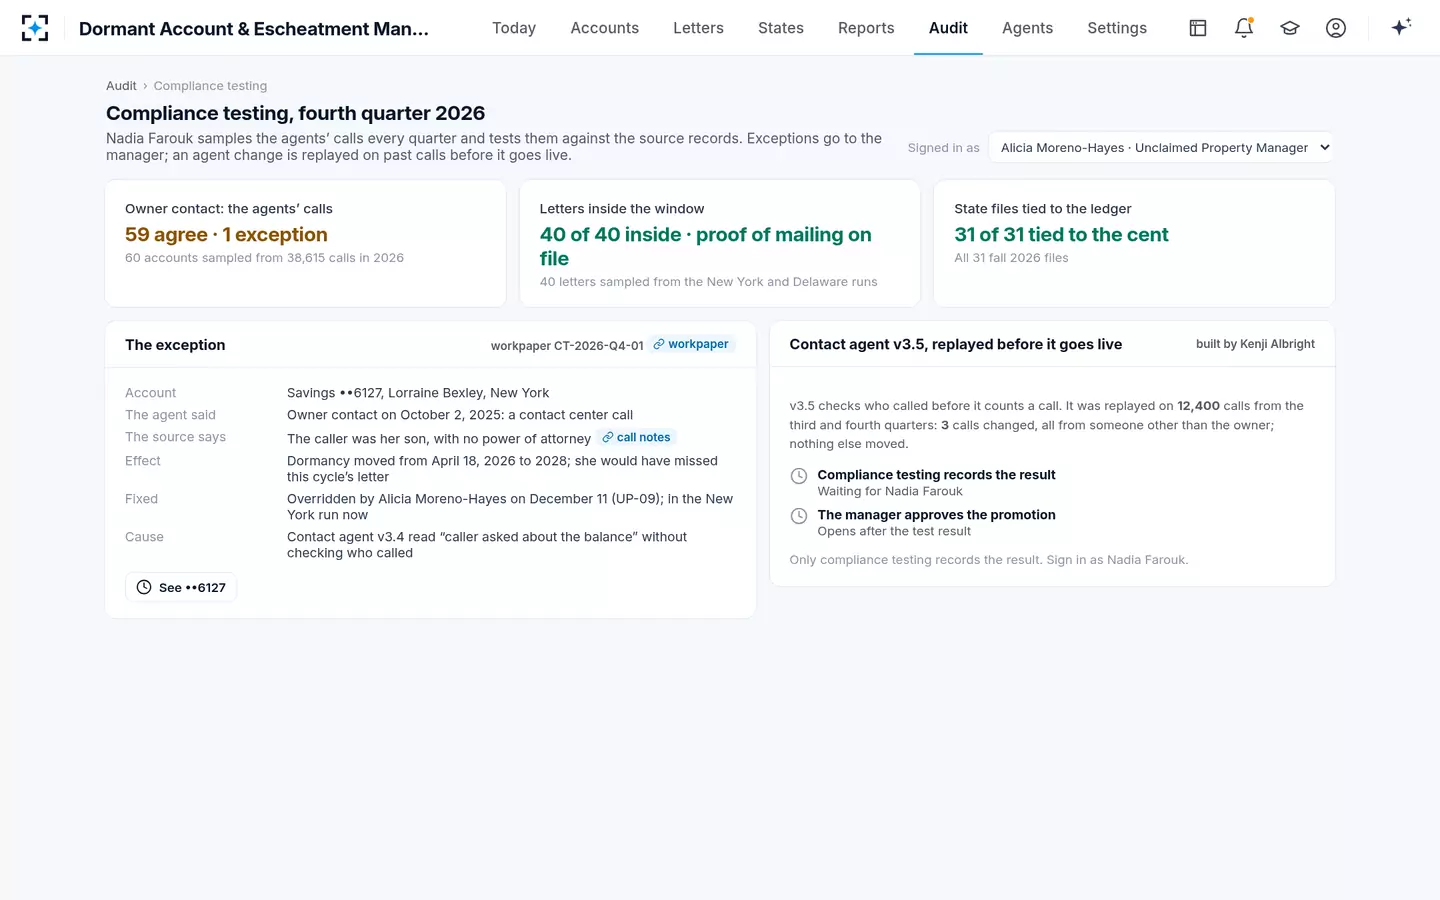
Task: Go to the Today tab
Action: (x=514, y=28)
